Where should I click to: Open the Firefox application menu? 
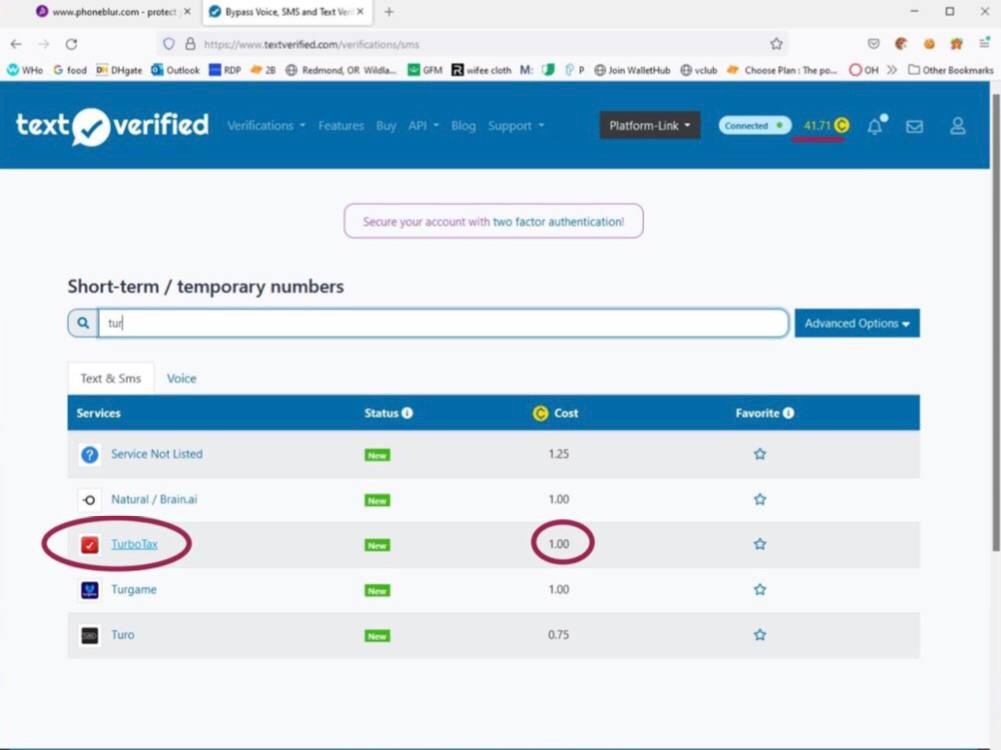point(984,44)
